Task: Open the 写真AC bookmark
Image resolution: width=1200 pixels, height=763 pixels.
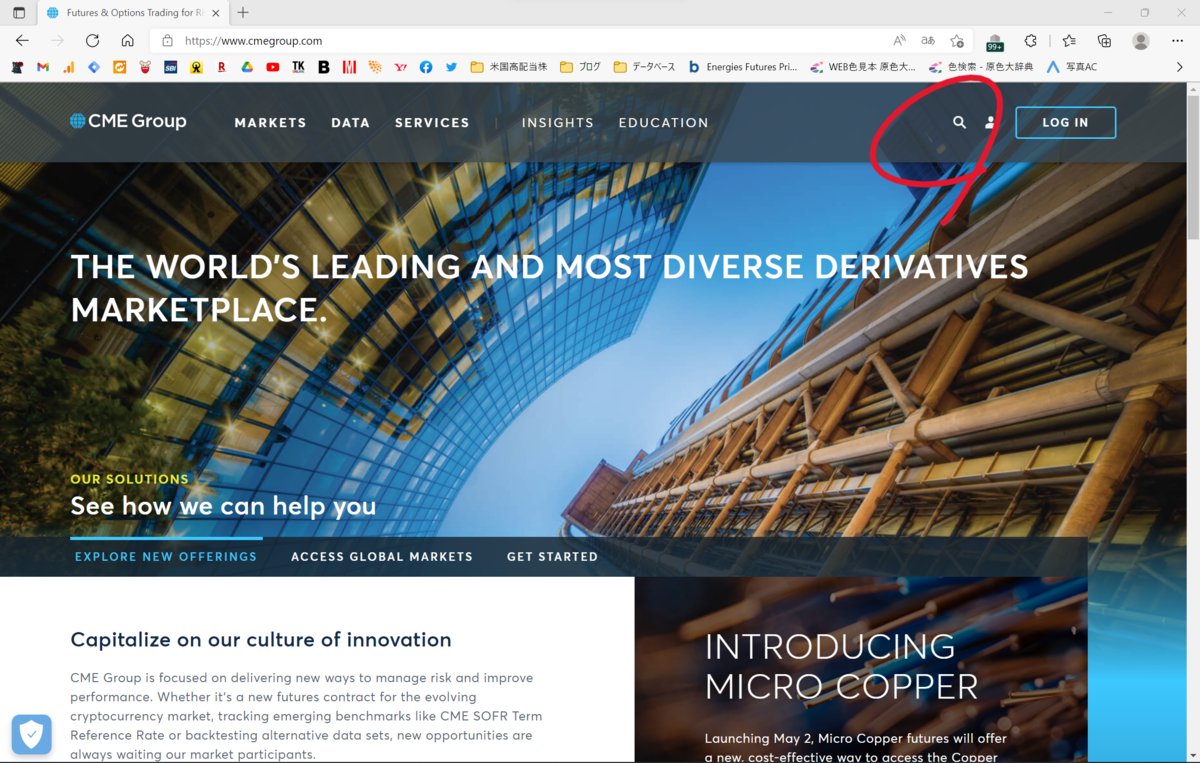Action: (x=1071, y=67)
